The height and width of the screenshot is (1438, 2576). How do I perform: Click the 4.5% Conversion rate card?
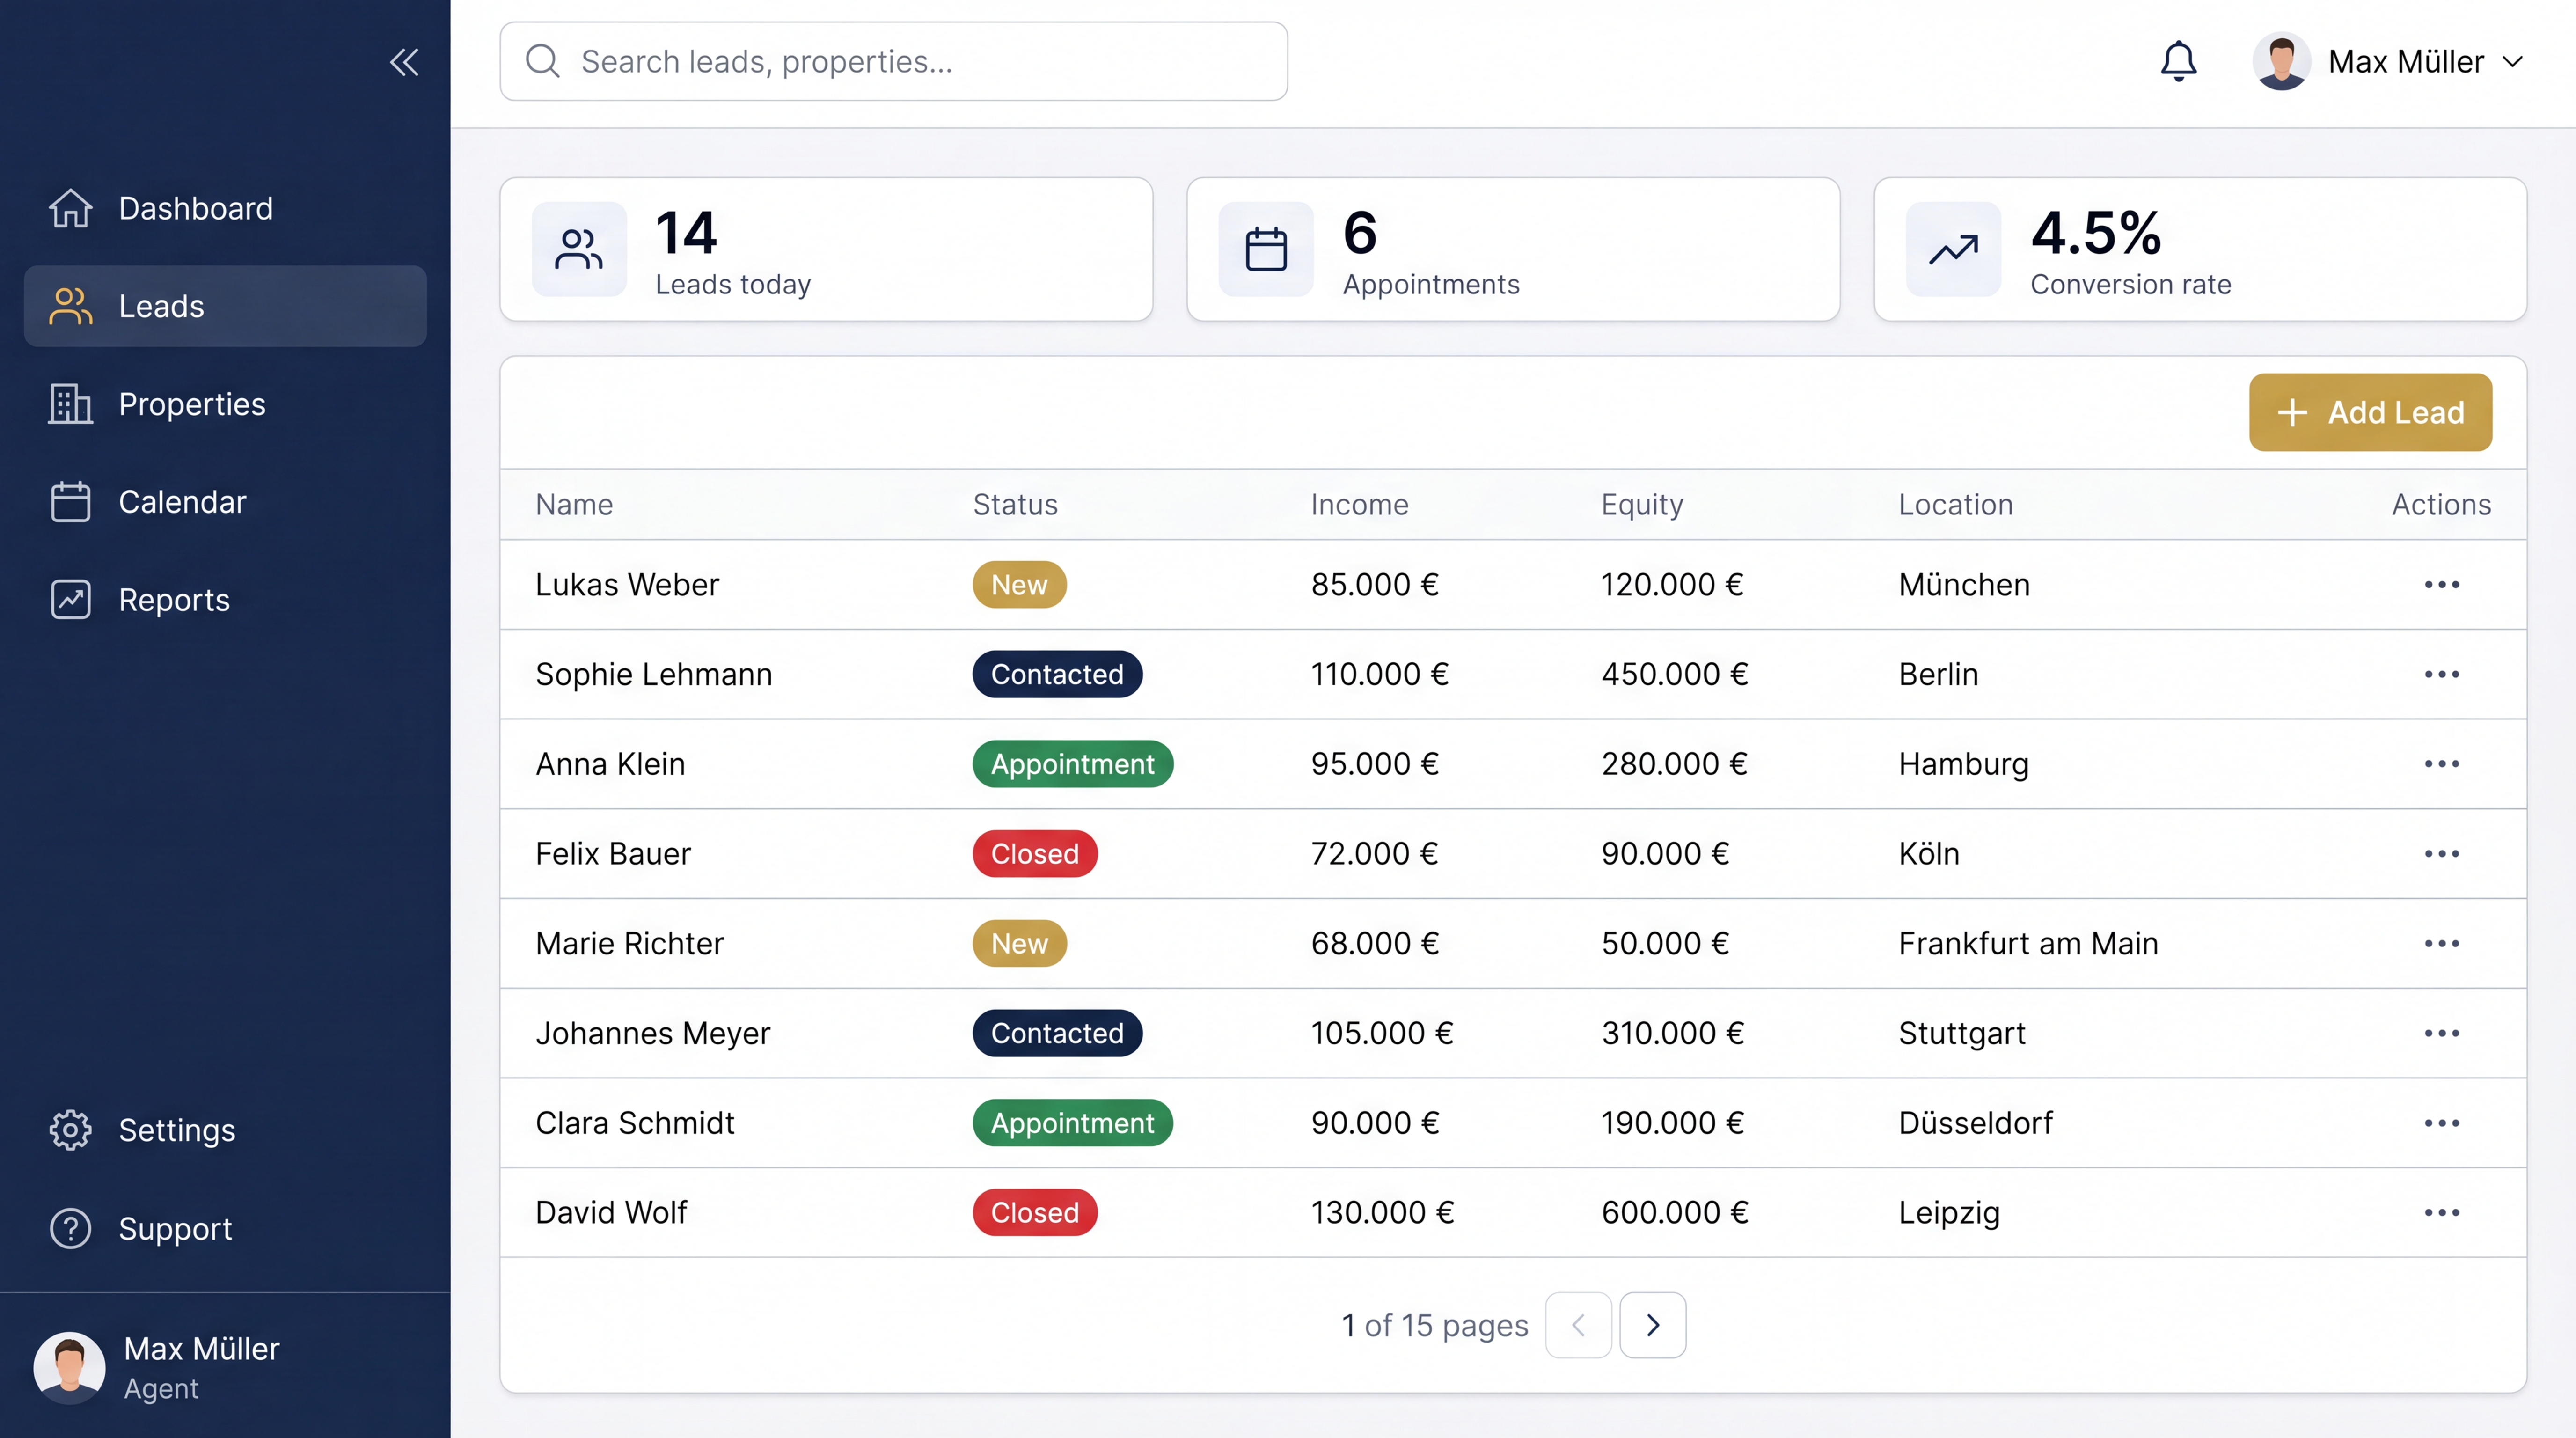click(2200, 249)
